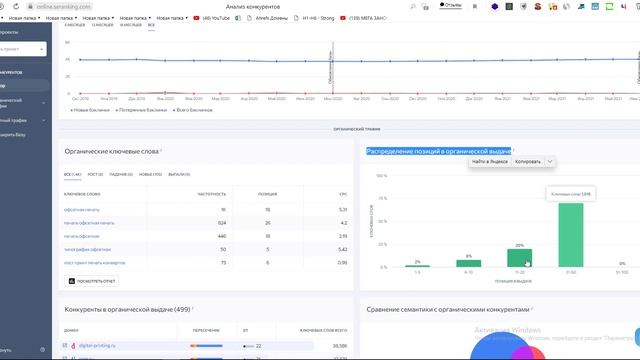Screen dimensions: 640x360
Task: Open keyword link with frequency 75
Action: point(95,263)
